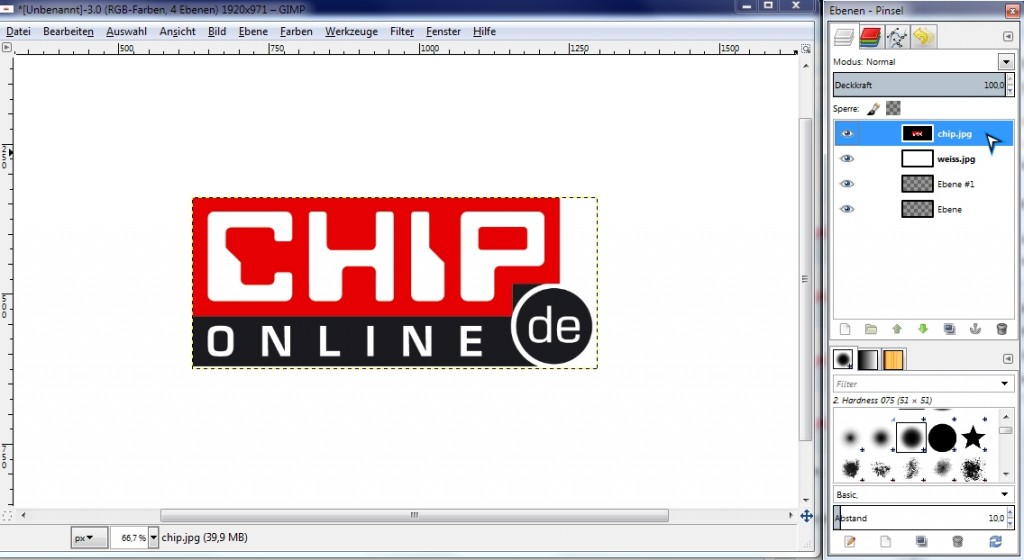Viewport: 1024px width, 560px height.
Task: Lower the layer with the down arrow icon
Action: pos(923,328)
